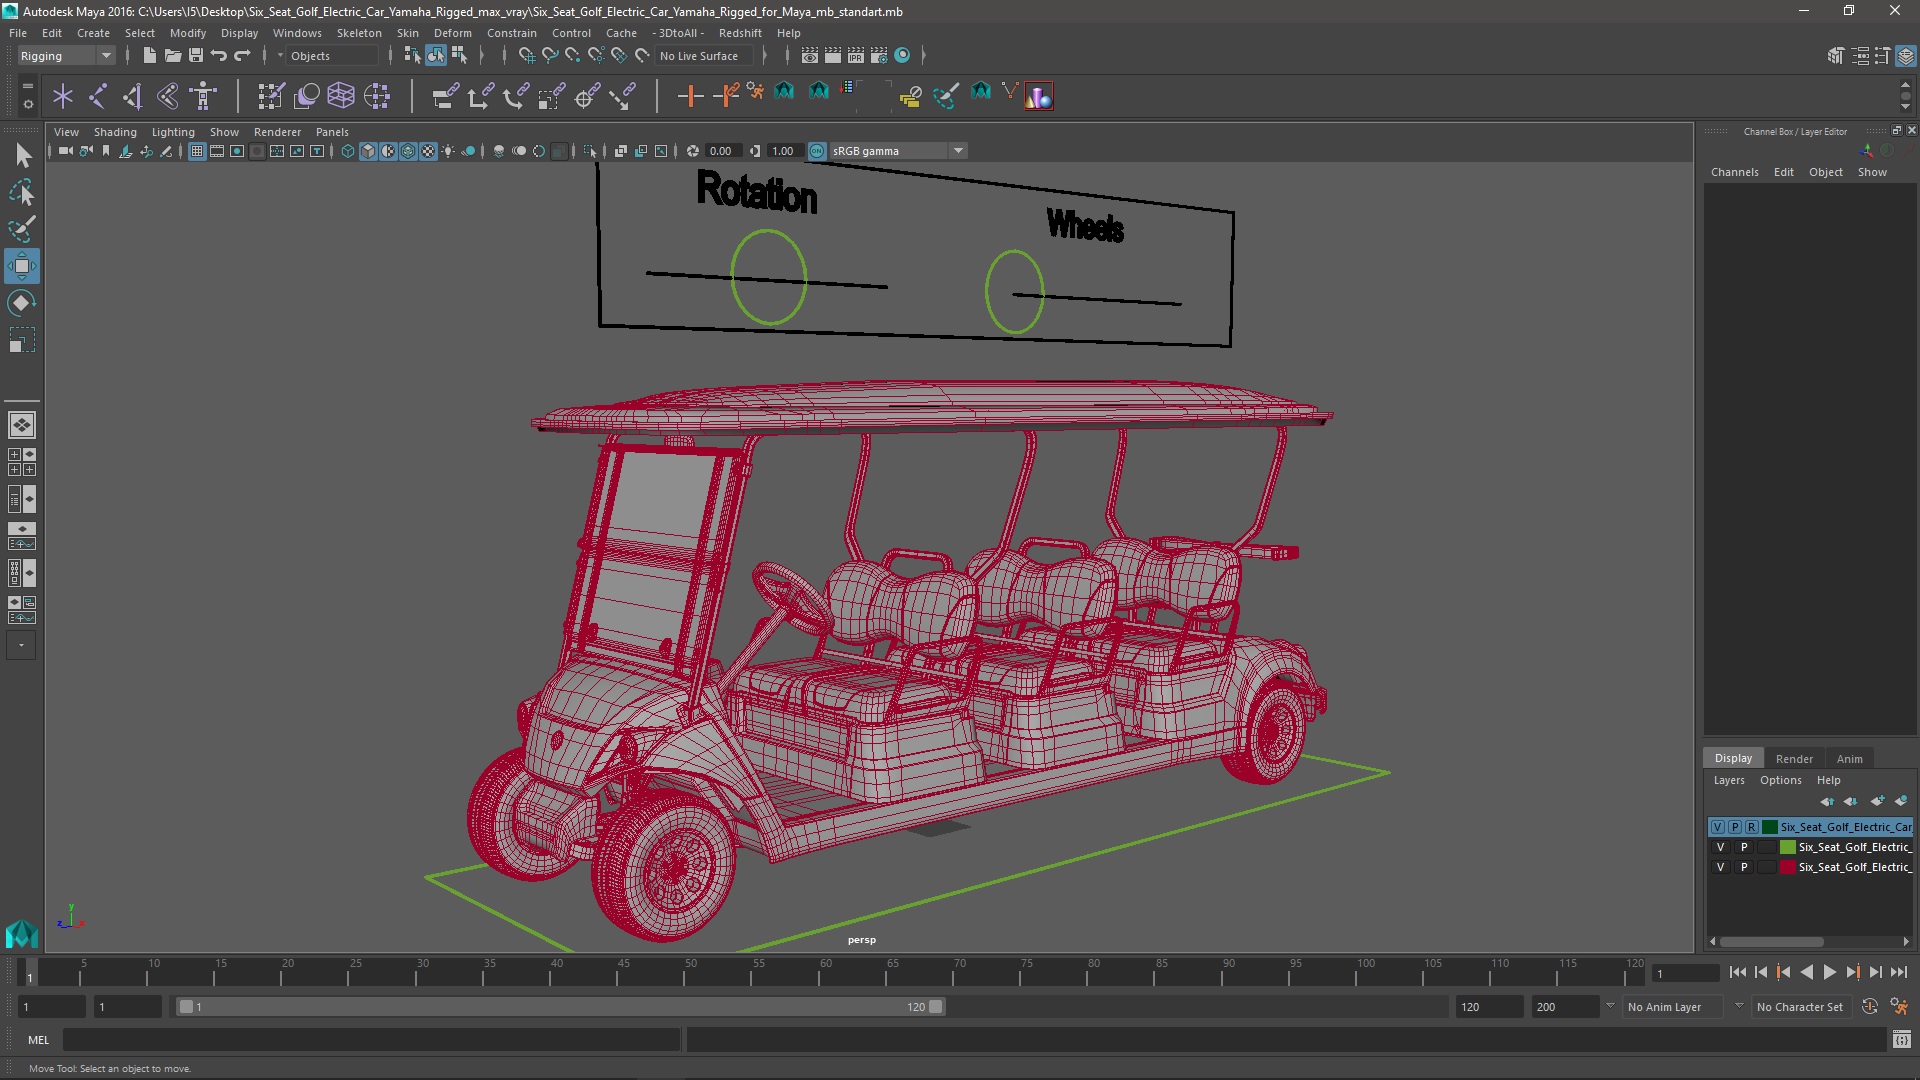Redo the last undone action
Screen dimensions: 1920x1080
point(242,56)
